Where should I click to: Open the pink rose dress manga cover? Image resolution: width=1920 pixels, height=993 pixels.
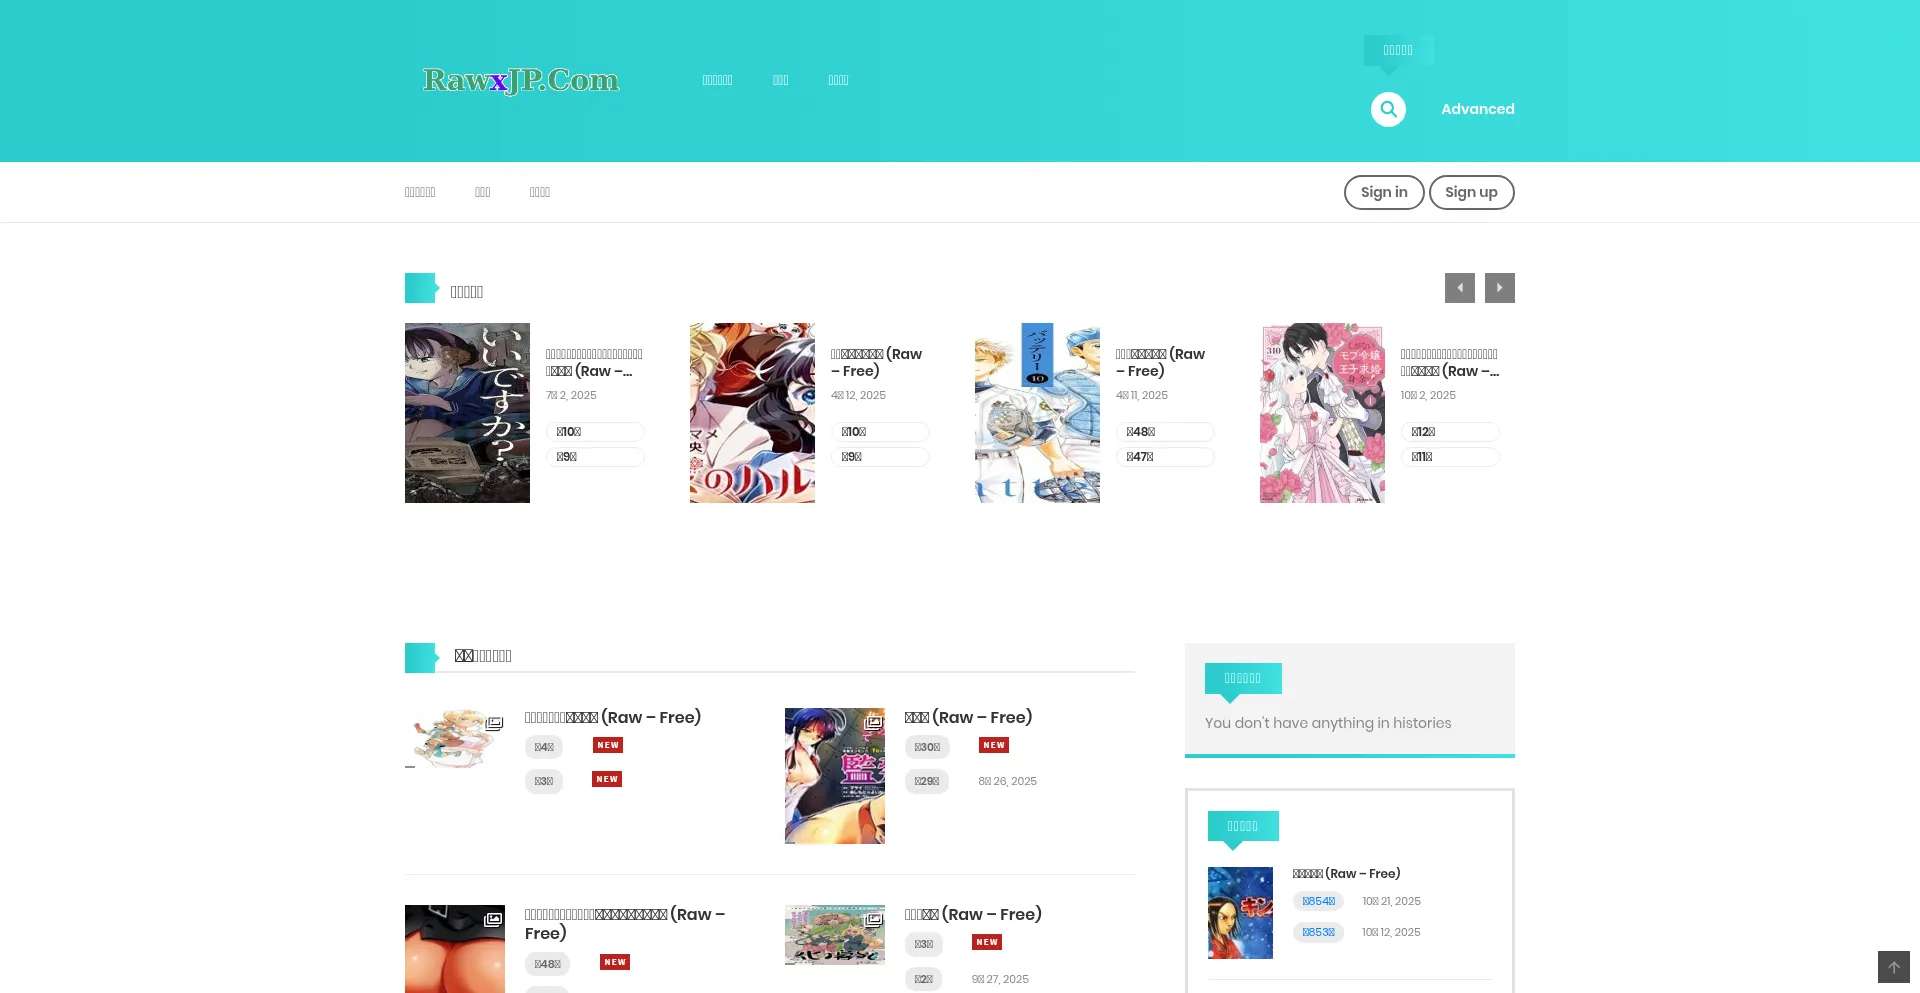click(x=1322, y=412)
